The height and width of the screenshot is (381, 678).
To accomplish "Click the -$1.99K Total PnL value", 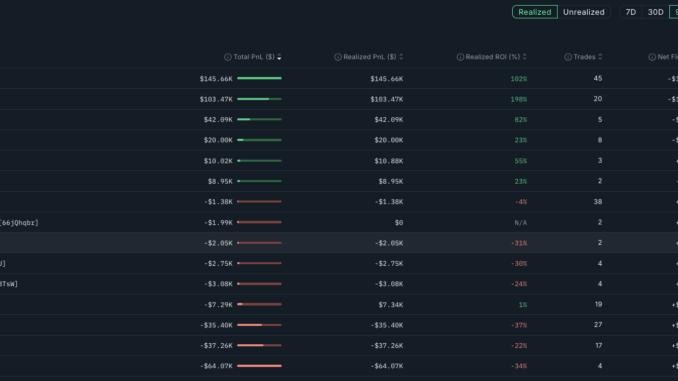I will pyautogui.click(x=218, y=223).
